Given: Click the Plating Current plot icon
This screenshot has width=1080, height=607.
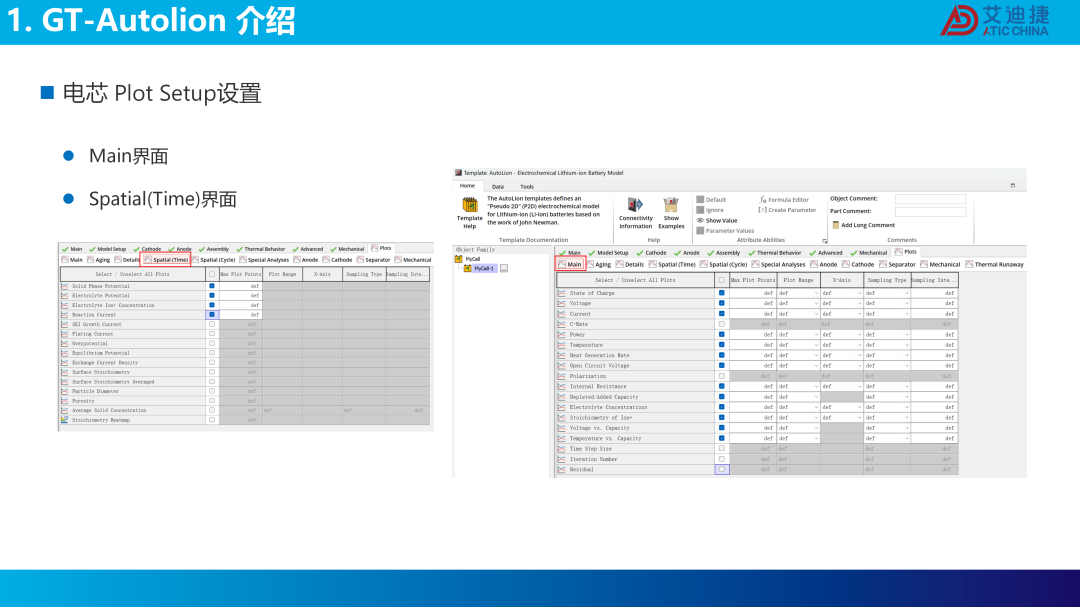Looking at the screenshot, I should [x=65, y=333].
